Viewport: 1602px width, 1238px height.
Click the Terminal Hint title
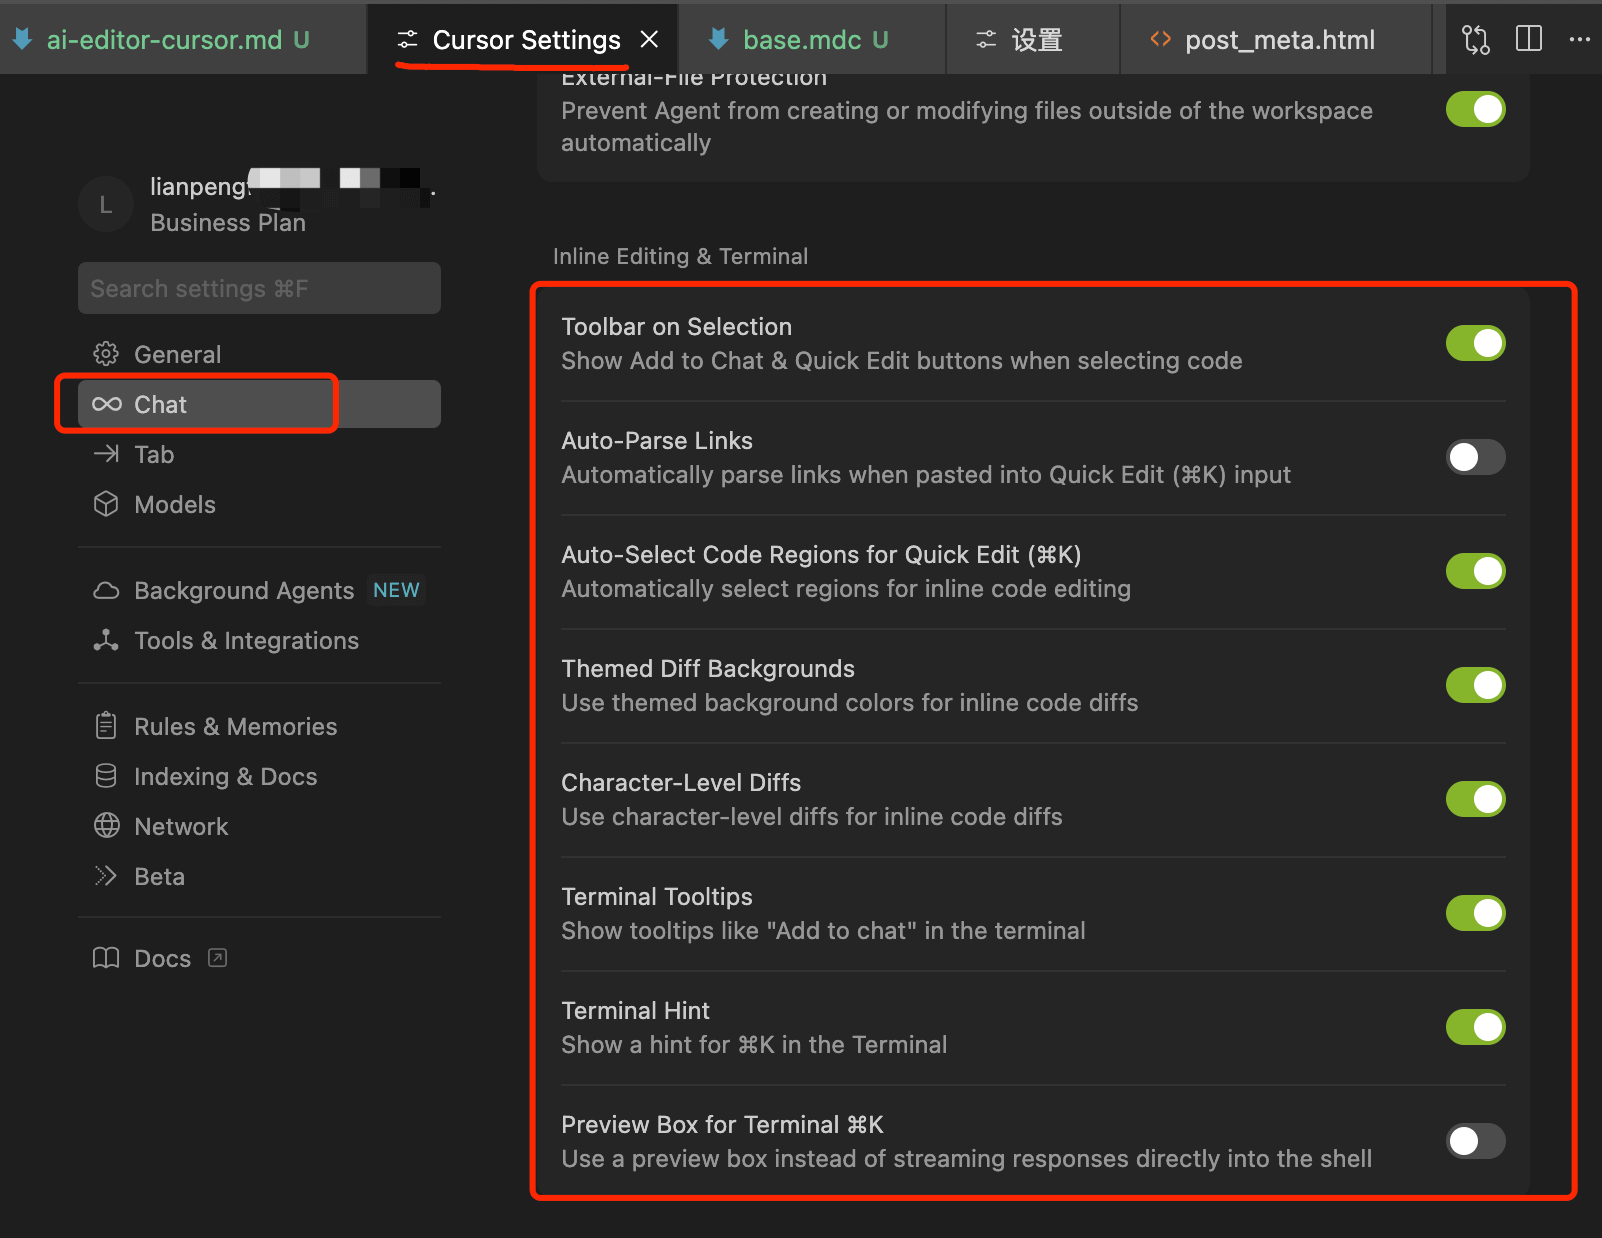635,1011
